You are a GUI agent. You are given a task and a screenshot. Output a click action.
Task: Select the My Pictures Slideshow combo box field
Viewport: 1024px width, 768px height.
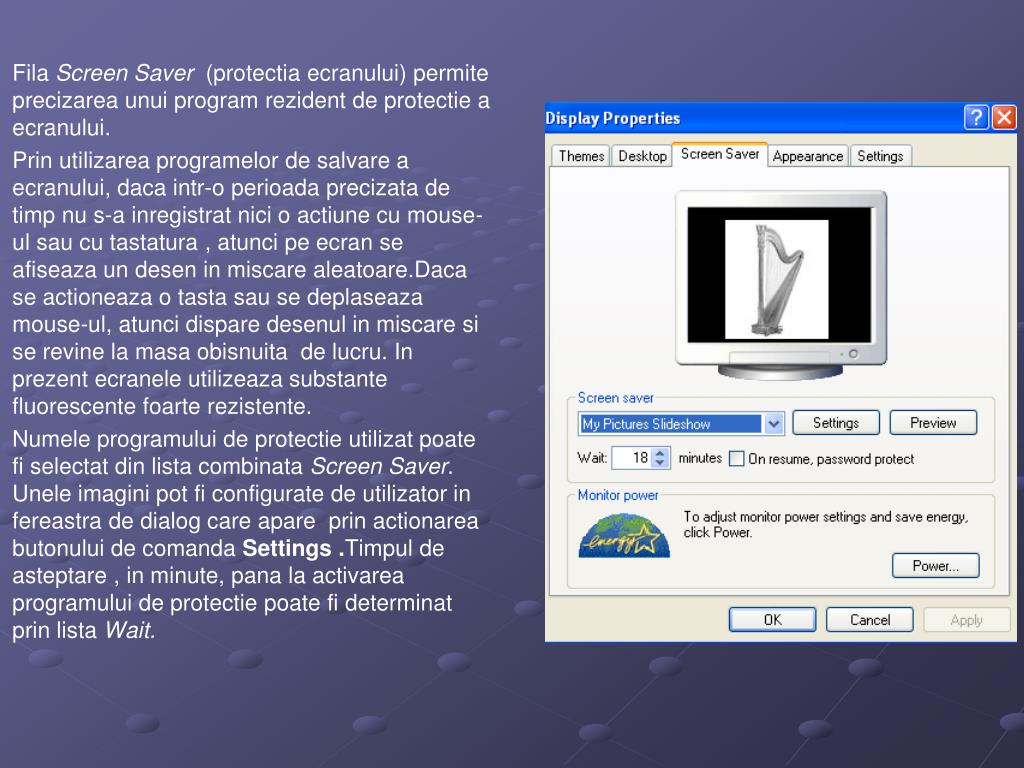(680, 424)
